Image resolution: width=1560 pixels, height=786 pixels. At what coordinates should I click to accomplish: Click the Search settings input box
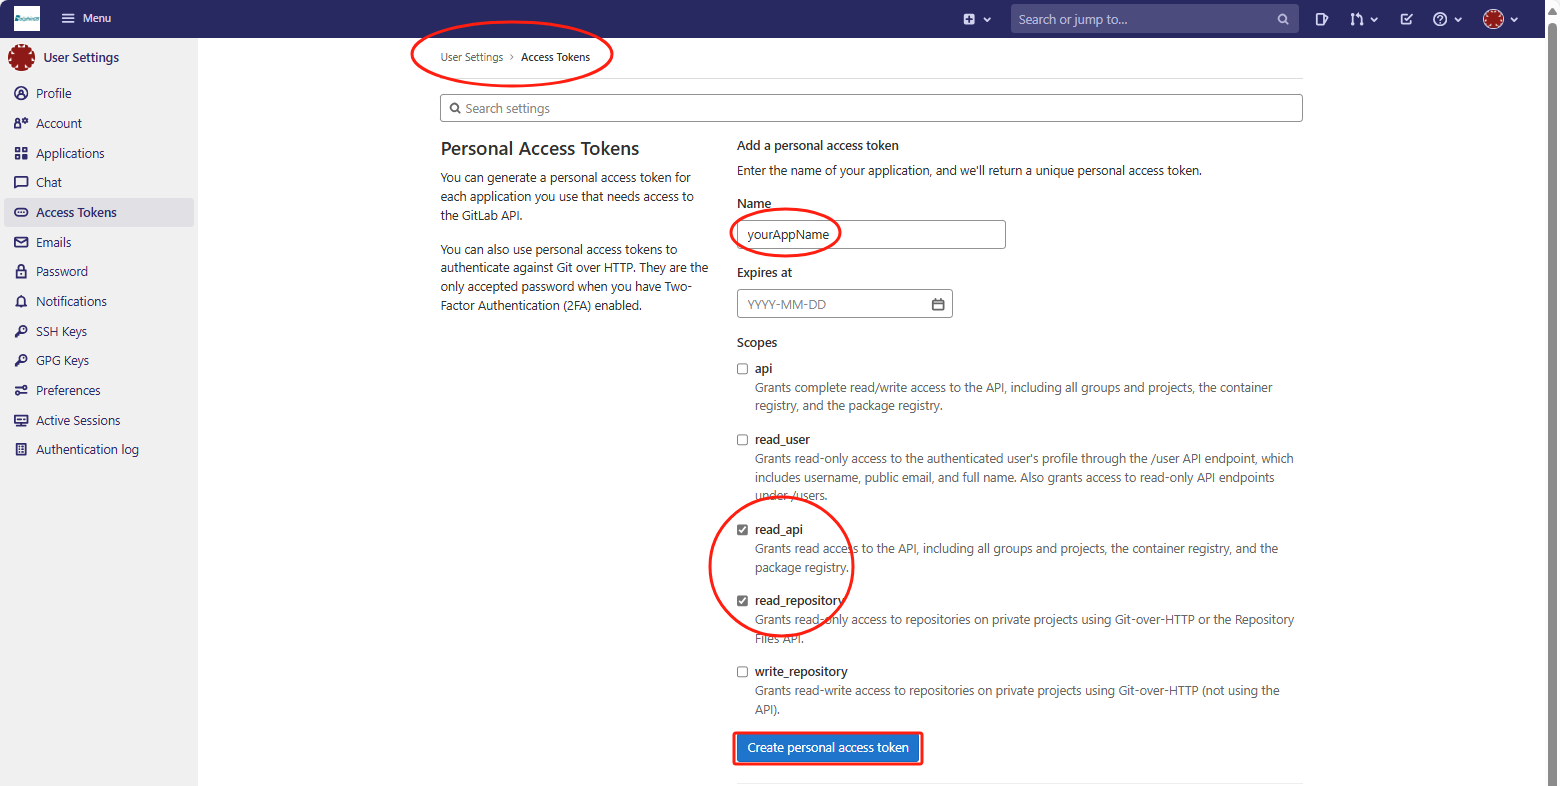(870, 108)
